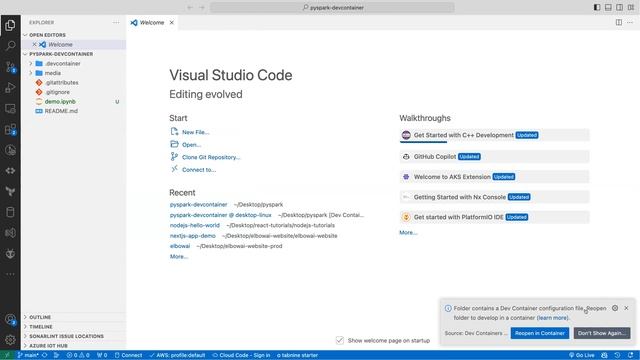This screenshot has width=640, height=360.
Task: Click the remote window indicator in status bar
Action: click(x=7, y=355)
